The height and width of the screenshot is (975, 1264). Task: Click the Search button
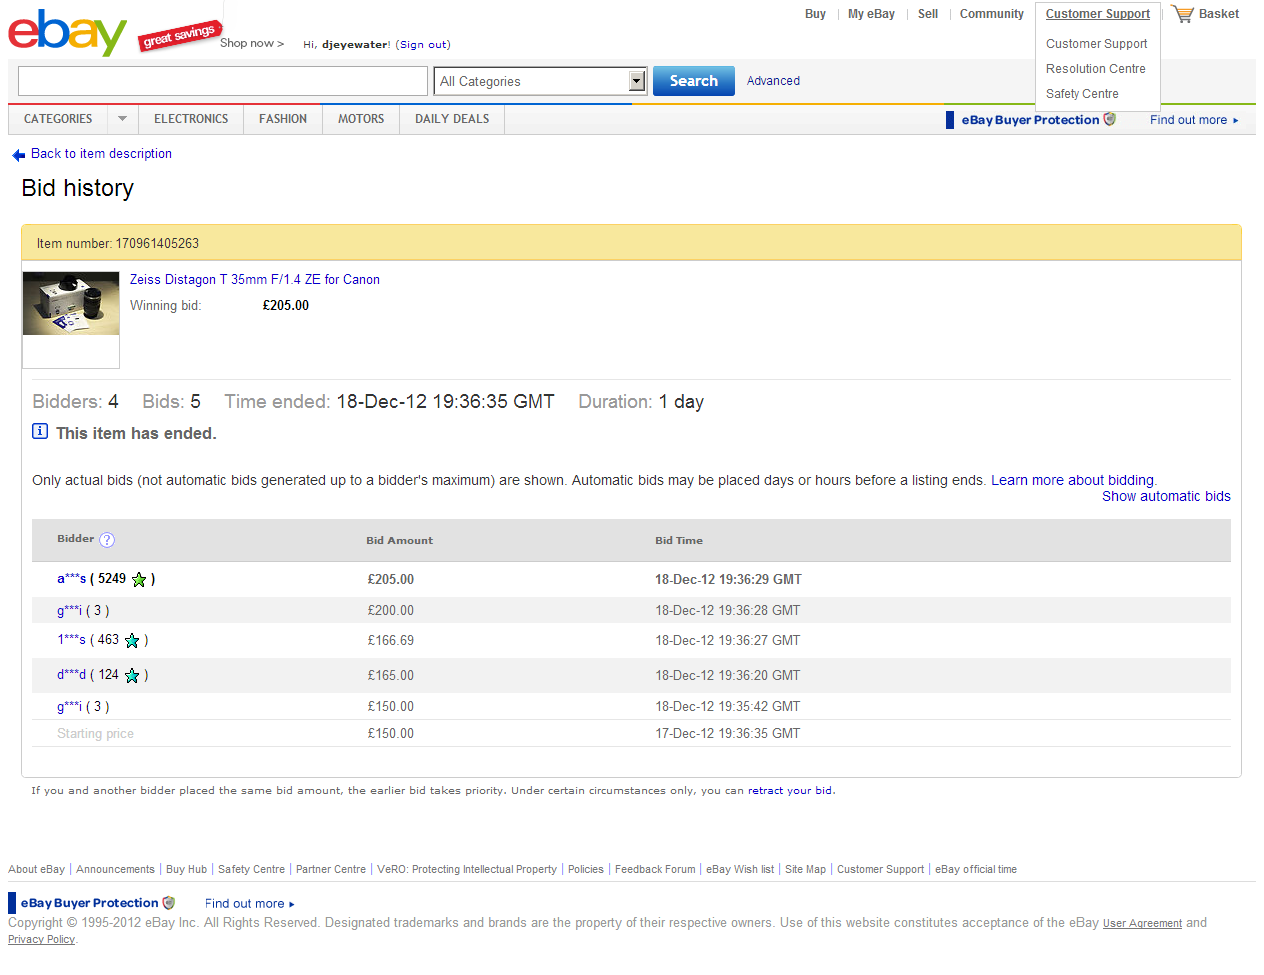coord(694,81)
